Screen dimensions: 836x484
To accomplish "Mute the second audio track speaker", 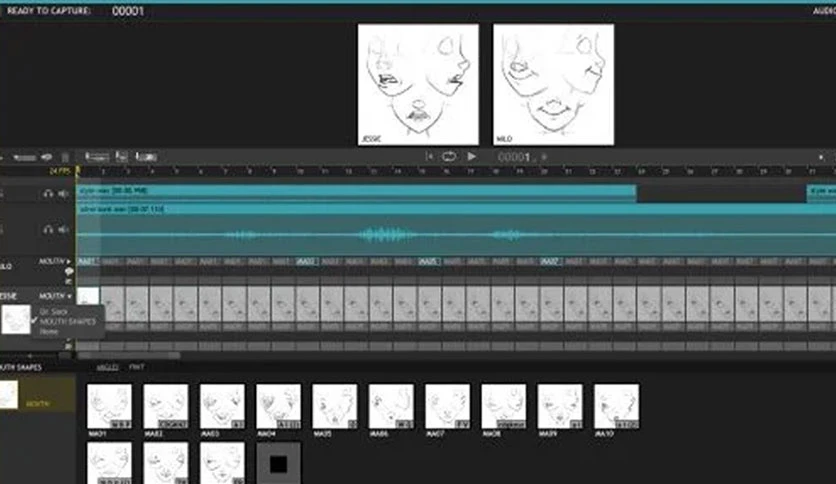I will (x=63, y=230).
